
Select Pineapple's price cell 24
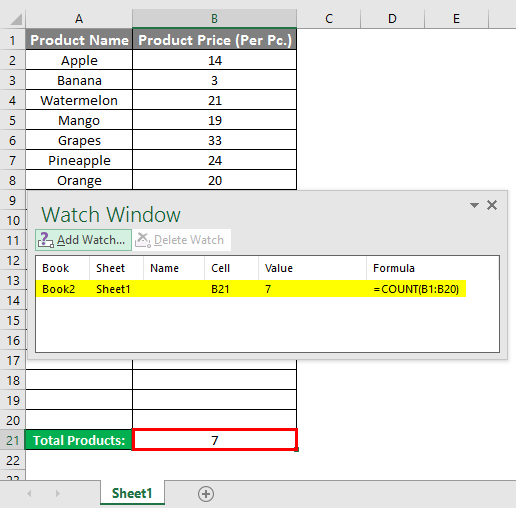(x=214, y=160)
